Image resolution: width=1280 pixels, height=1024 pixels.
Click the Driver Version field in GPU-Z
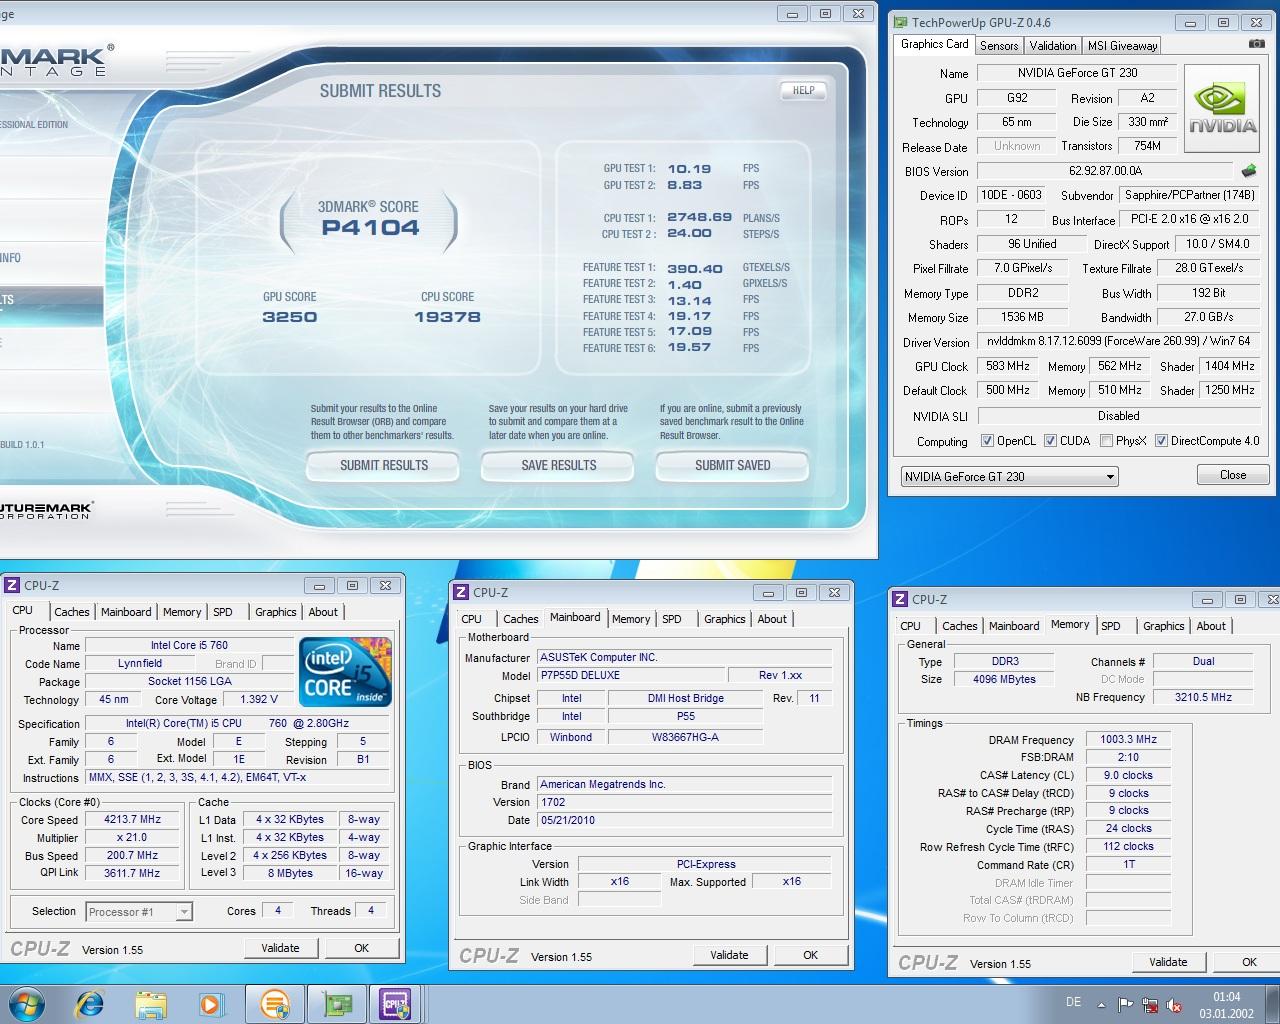click(x=1118, y=341)
